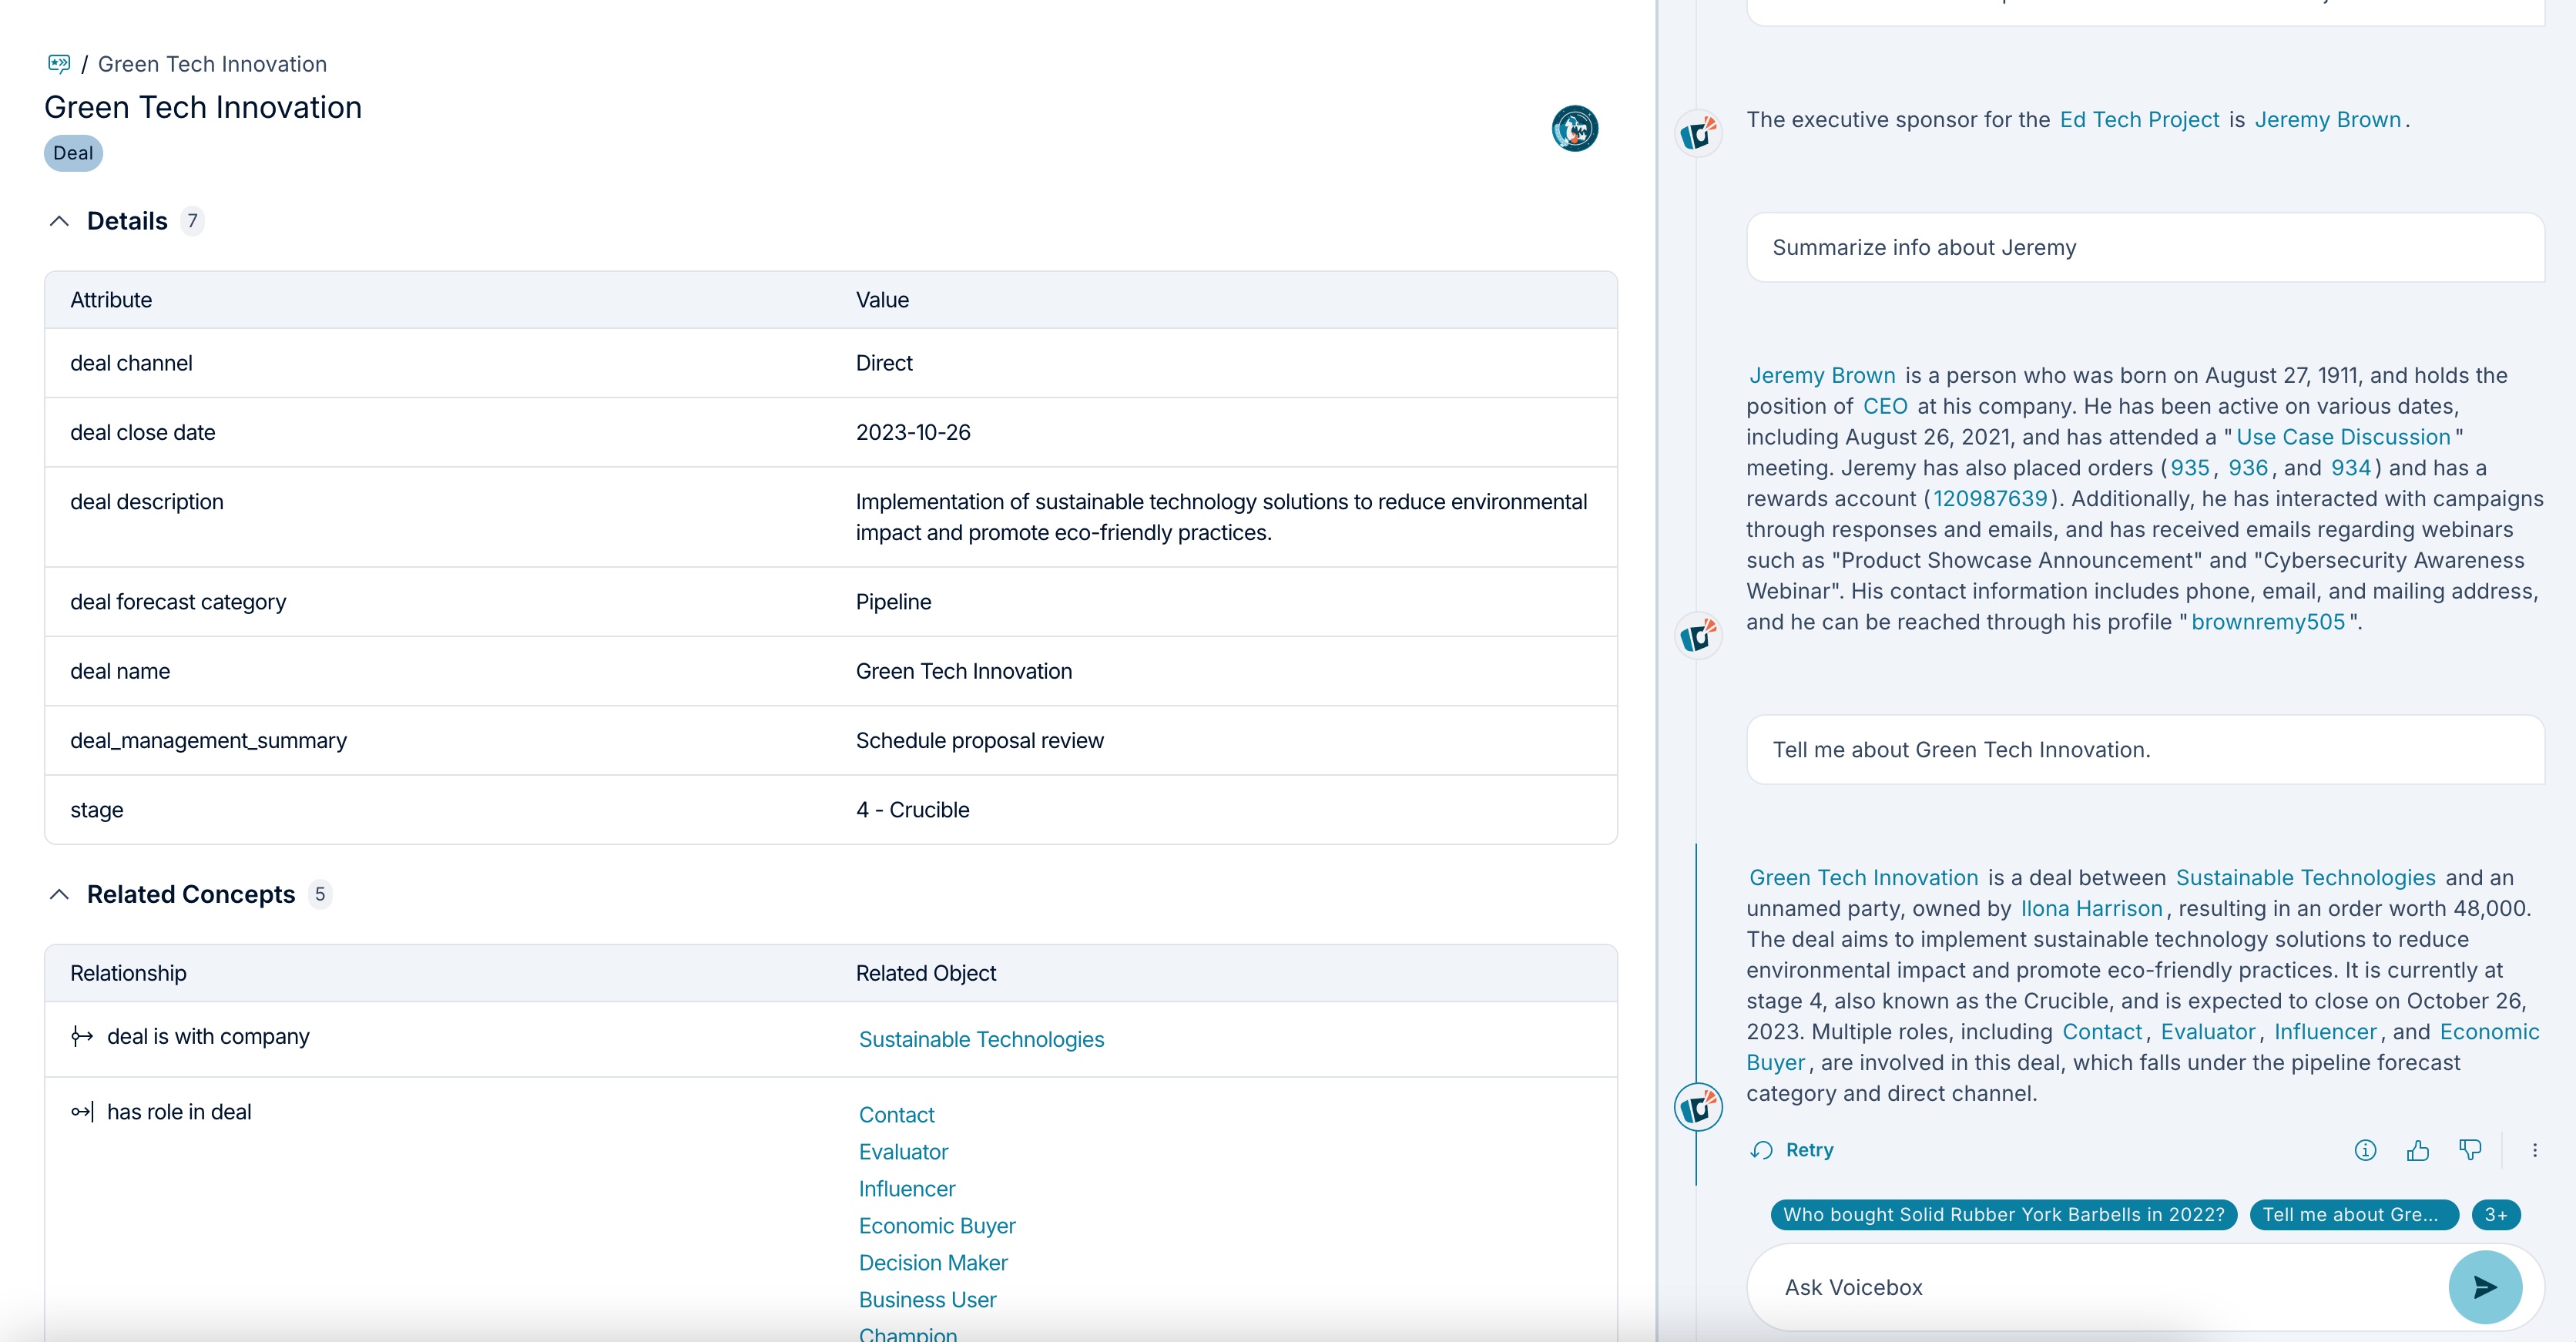The image size is (2576, 1342).
Task: Collapse the Details section chevron
Action: [59, 221]
